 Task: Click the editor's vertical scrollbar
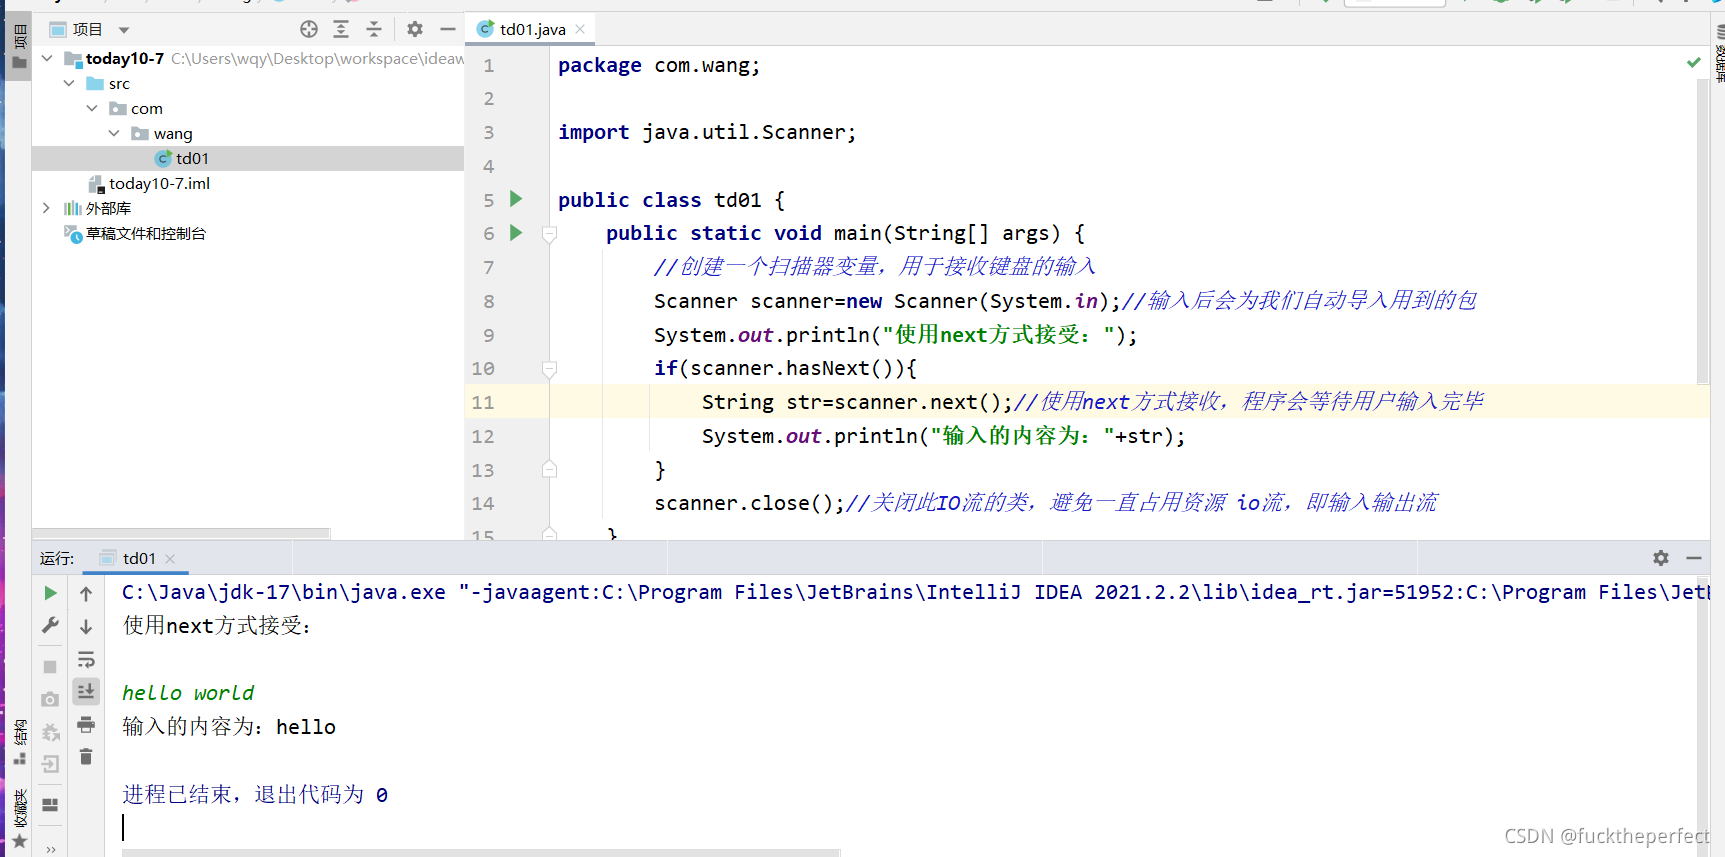[x=1702, y=230]
